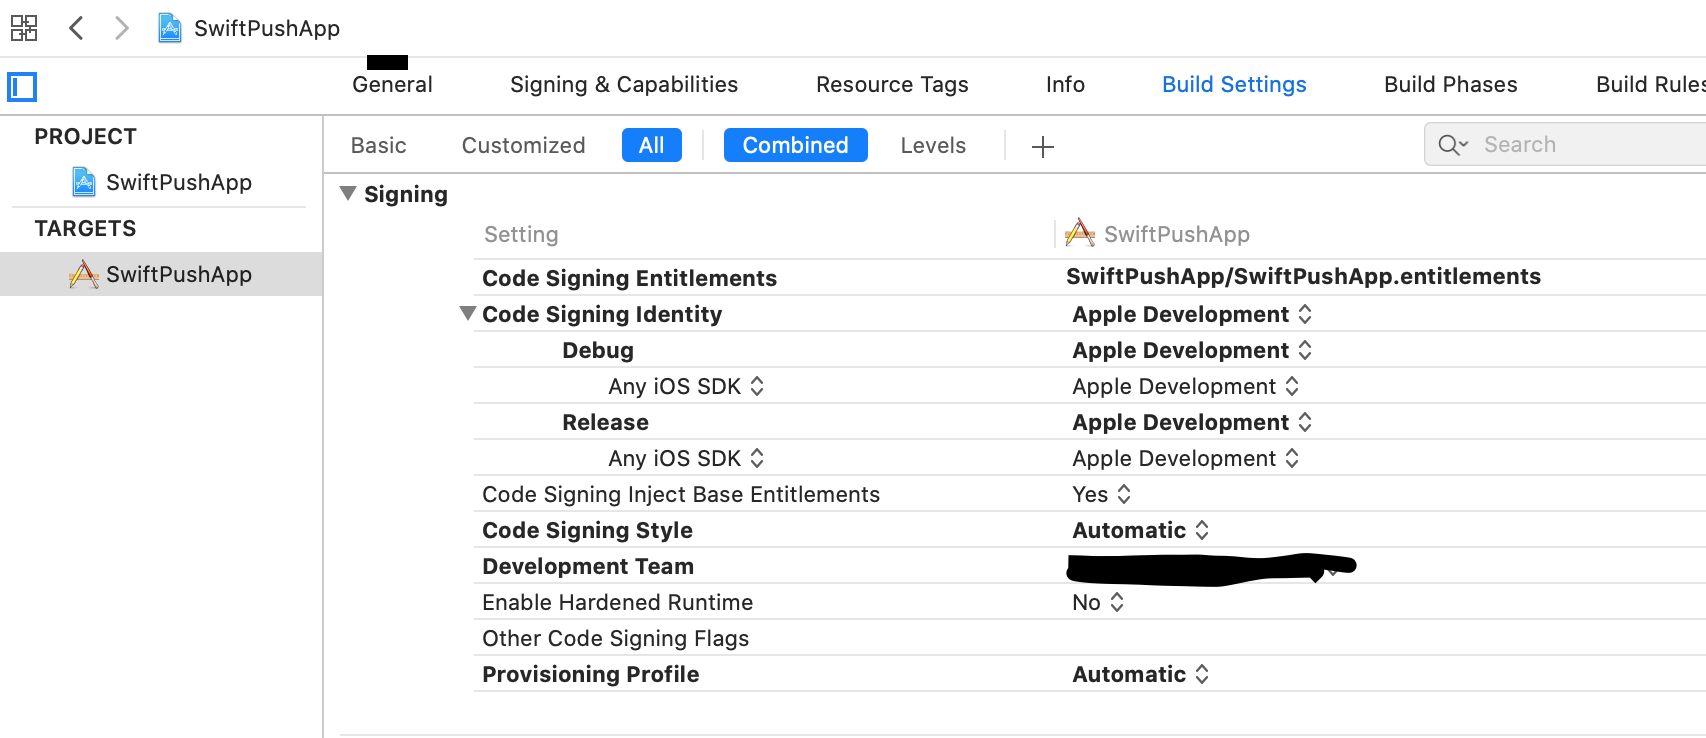Click the search magnifier filter icon
Screen dimensions: 1706x738
click(1452, 145)
